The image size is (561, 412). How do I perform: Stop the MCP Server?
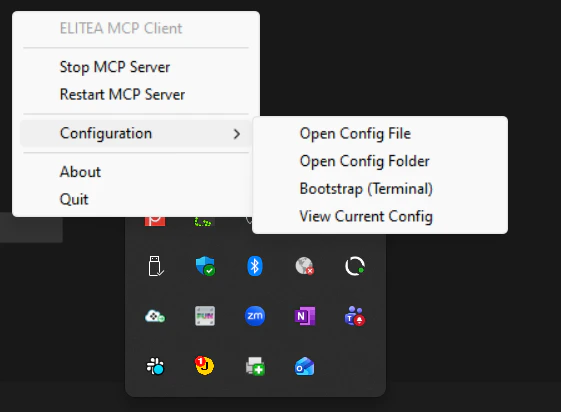(136, 67)
